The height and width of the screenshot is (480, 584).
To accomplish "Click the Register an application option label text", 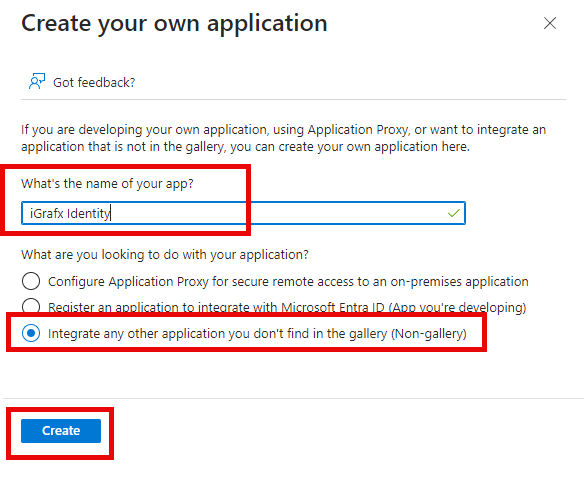I will [287, 308].
